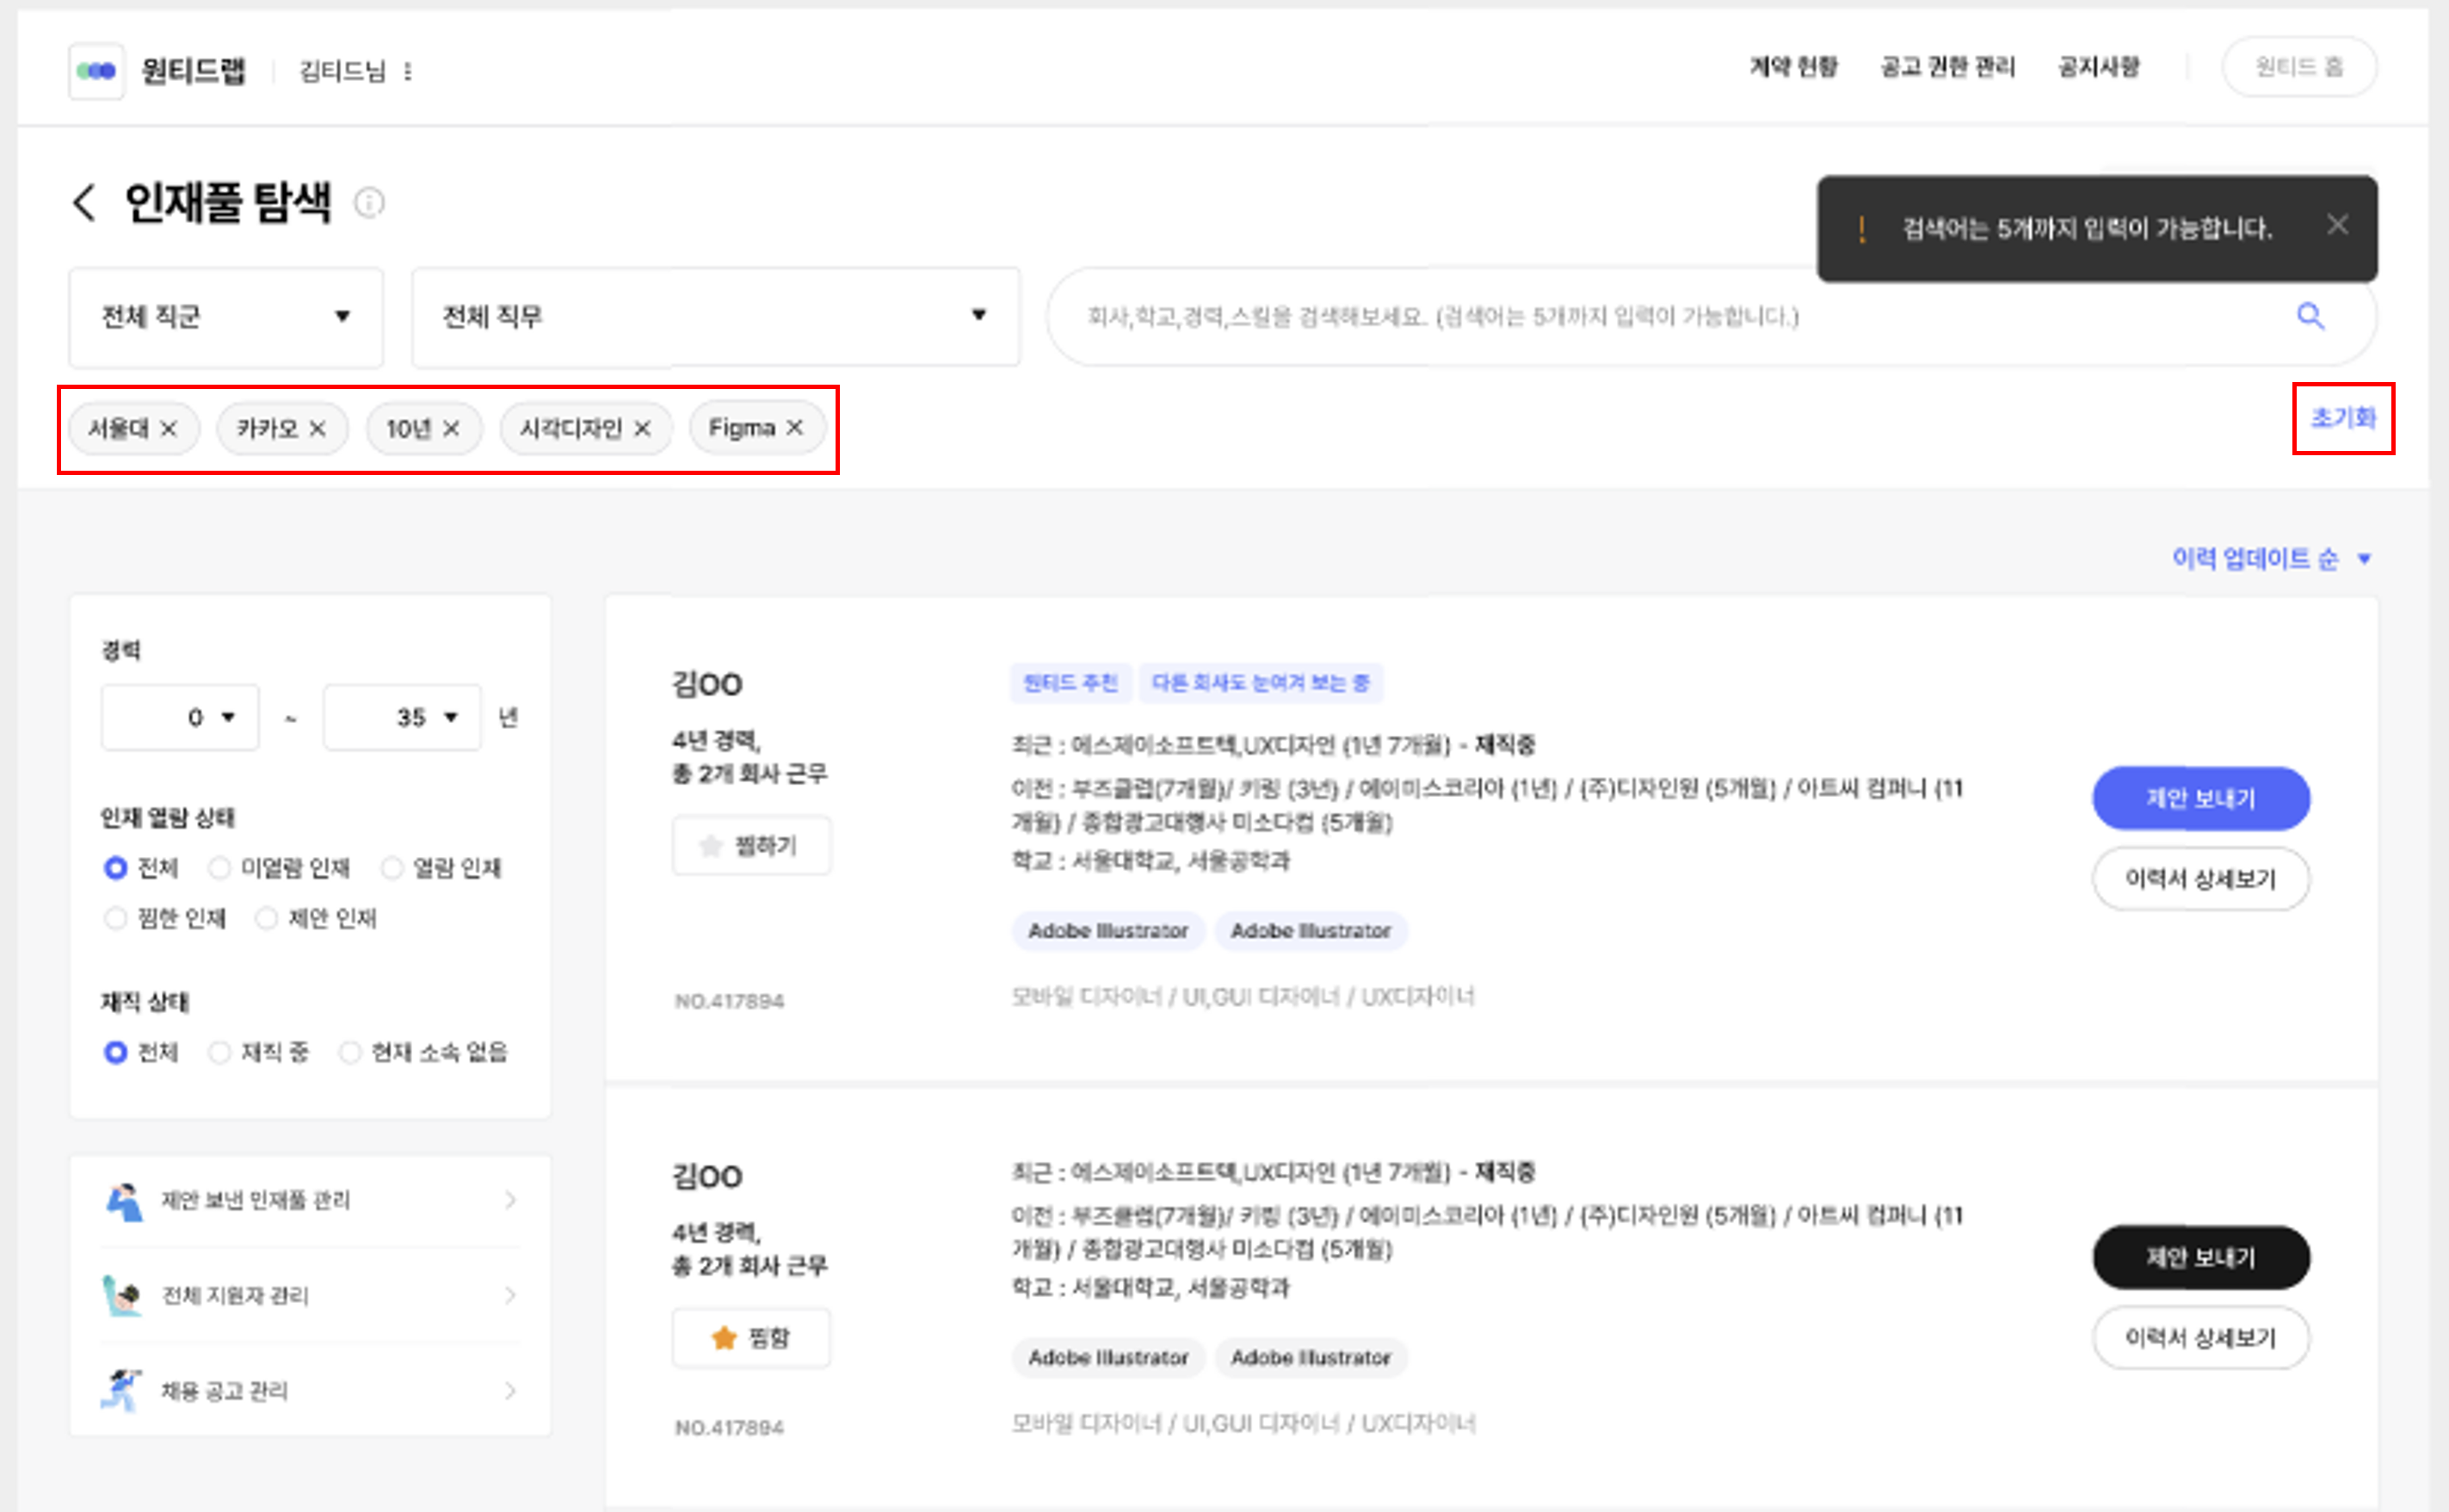Select 재직 중 under 재직 상태
The width and height of the screenshot is (2449, 1512).
pyautogui.click(x=219, y=1052)
